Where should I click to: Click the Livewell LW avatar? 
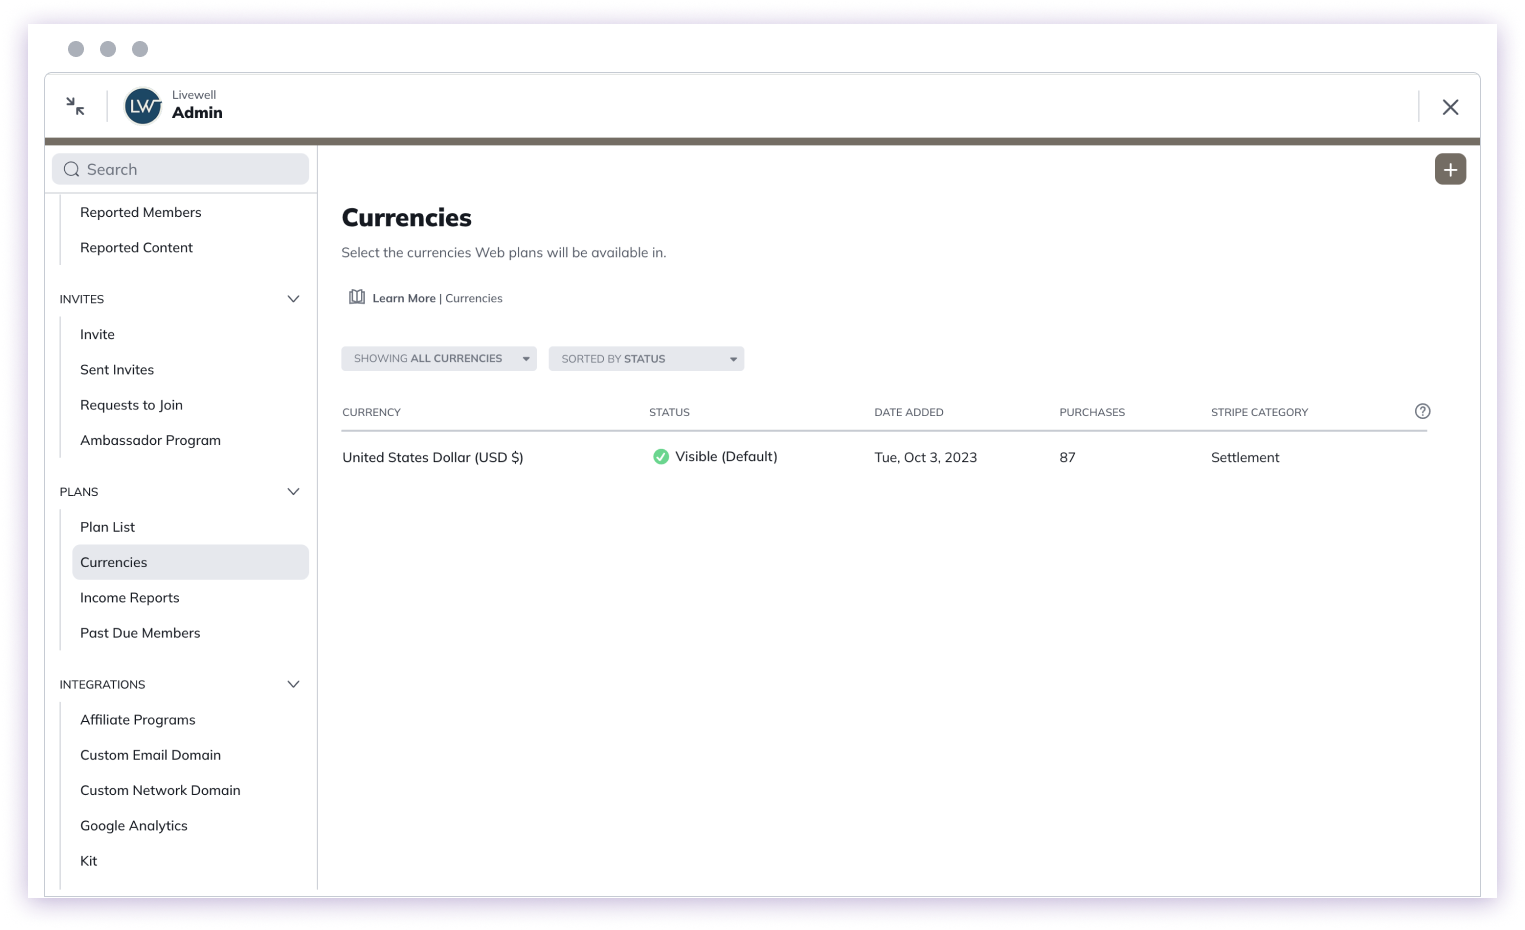click(142, 105)
